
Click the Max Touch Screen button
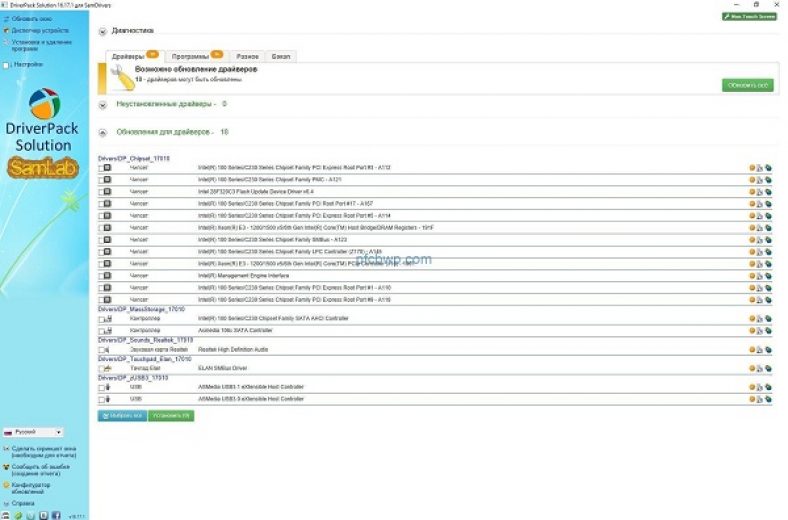[x=749, y=17]
